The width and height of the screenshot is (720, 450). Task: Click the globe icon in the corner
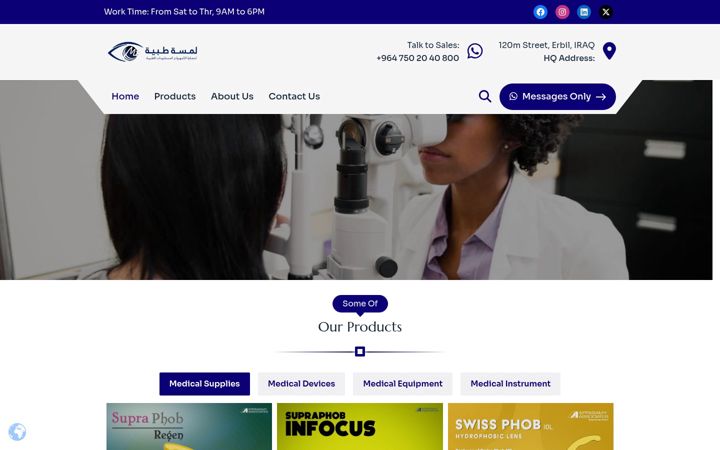point(17,432)
